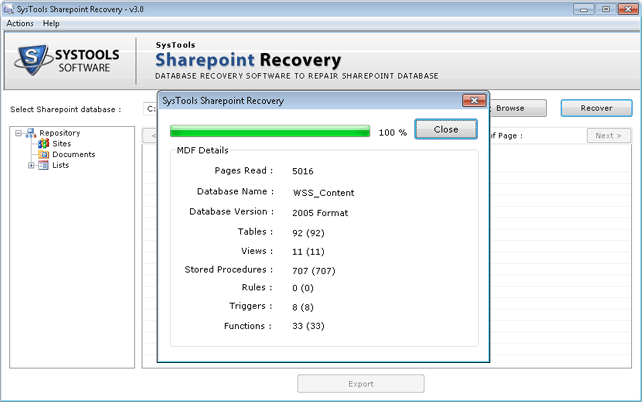Click the Browse button
The image size is (642, 402).
pyautogui.click(x=518, y=108)
